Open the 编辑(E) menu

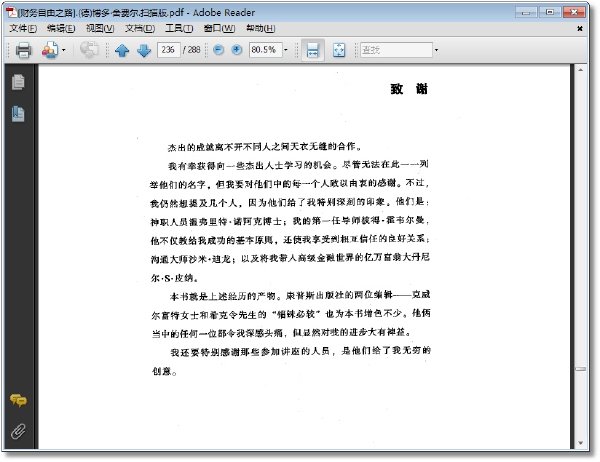[x=60, y=28]
